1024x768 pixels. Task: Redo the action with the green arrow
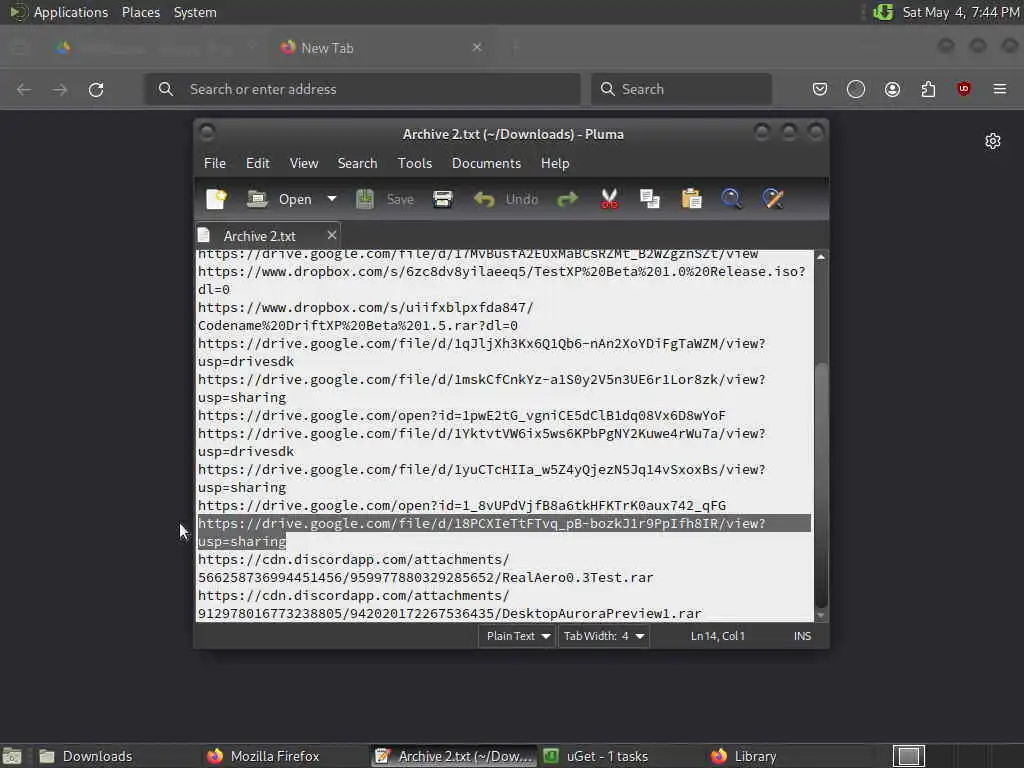click(x=568, y=199)
